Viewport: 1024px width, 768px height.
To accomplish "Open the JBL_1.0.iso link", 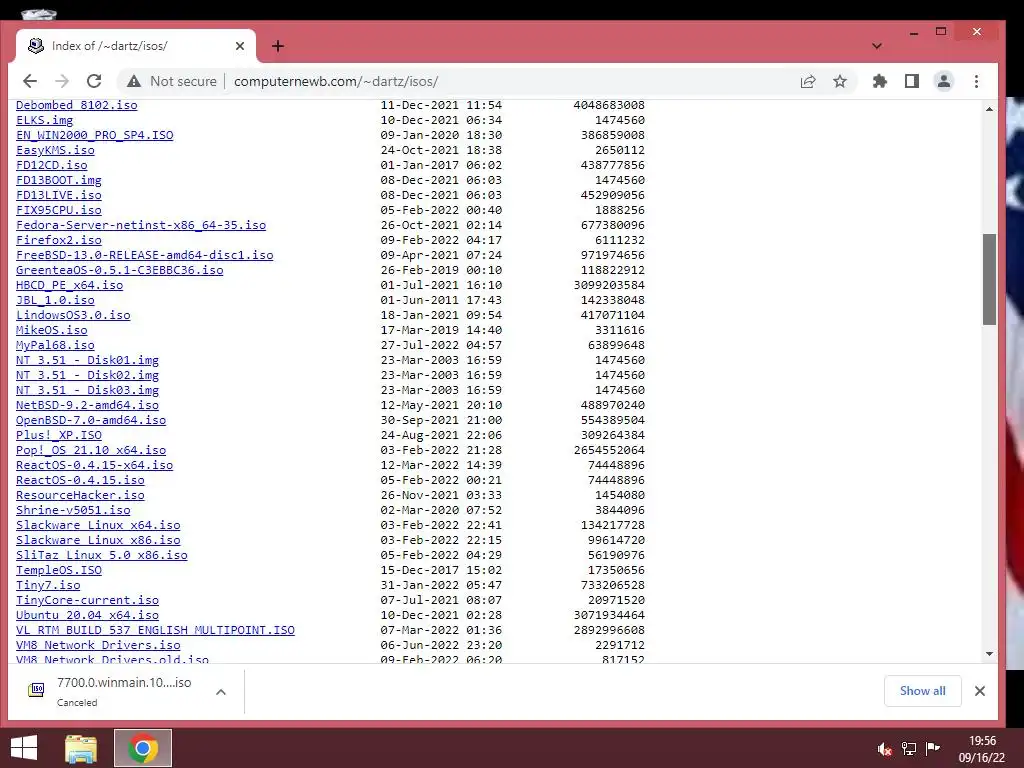I will click(x=56, y=300).
